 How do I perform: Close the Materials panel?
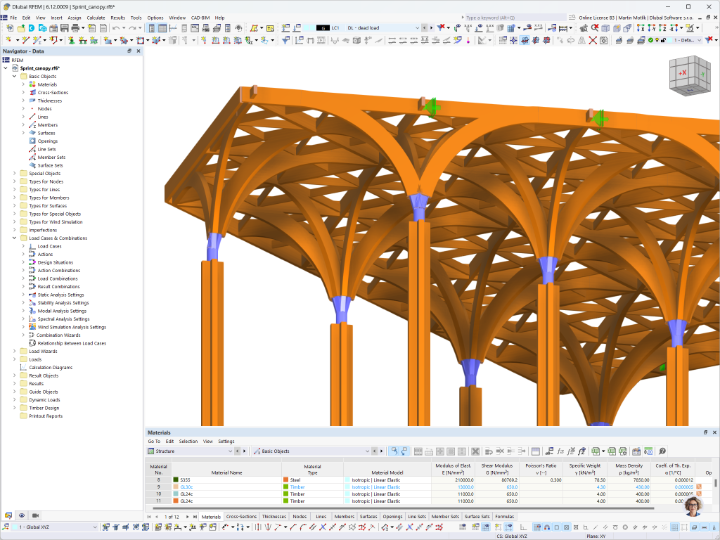714,432
